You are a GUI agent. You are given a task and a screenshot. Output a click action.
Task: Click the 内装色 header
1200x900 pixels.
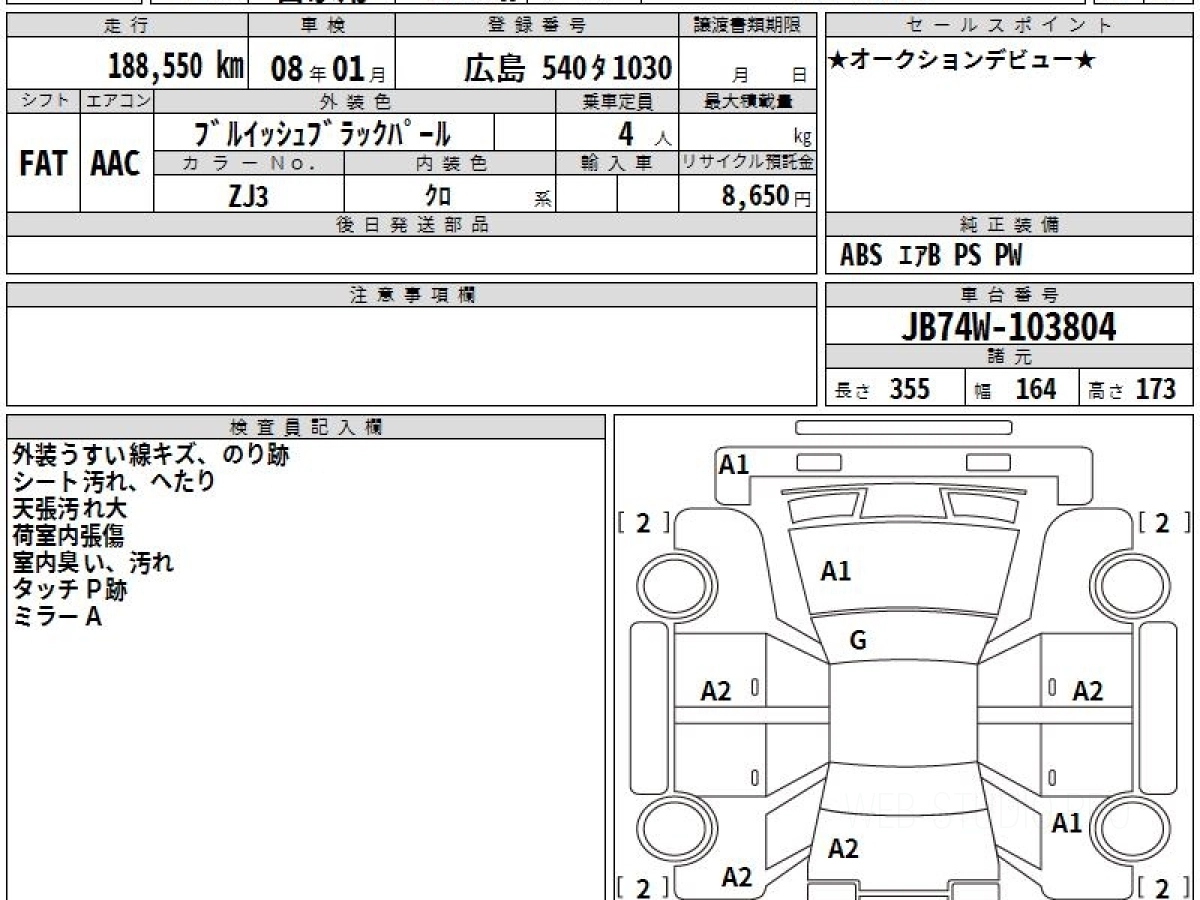450,163
